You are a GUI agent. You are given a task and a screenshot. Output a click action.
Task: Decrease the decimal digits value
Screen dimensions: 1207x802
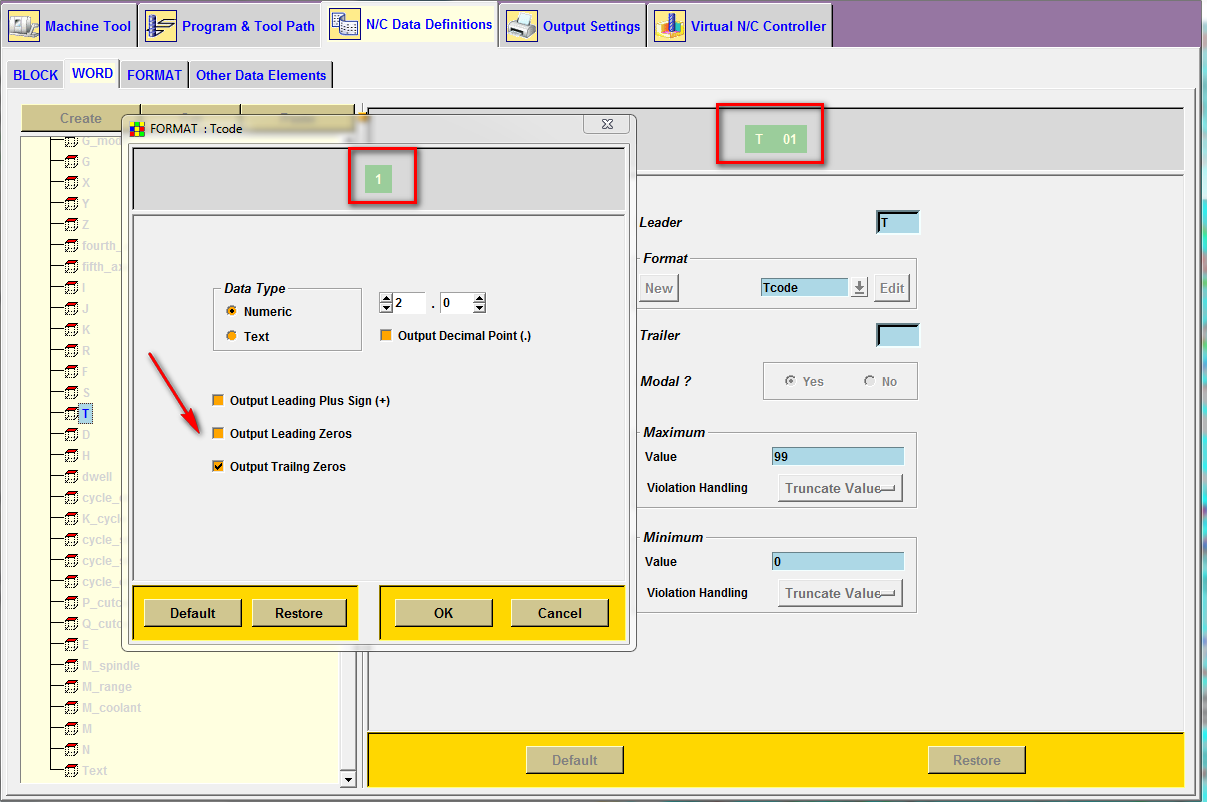[479, 308]
